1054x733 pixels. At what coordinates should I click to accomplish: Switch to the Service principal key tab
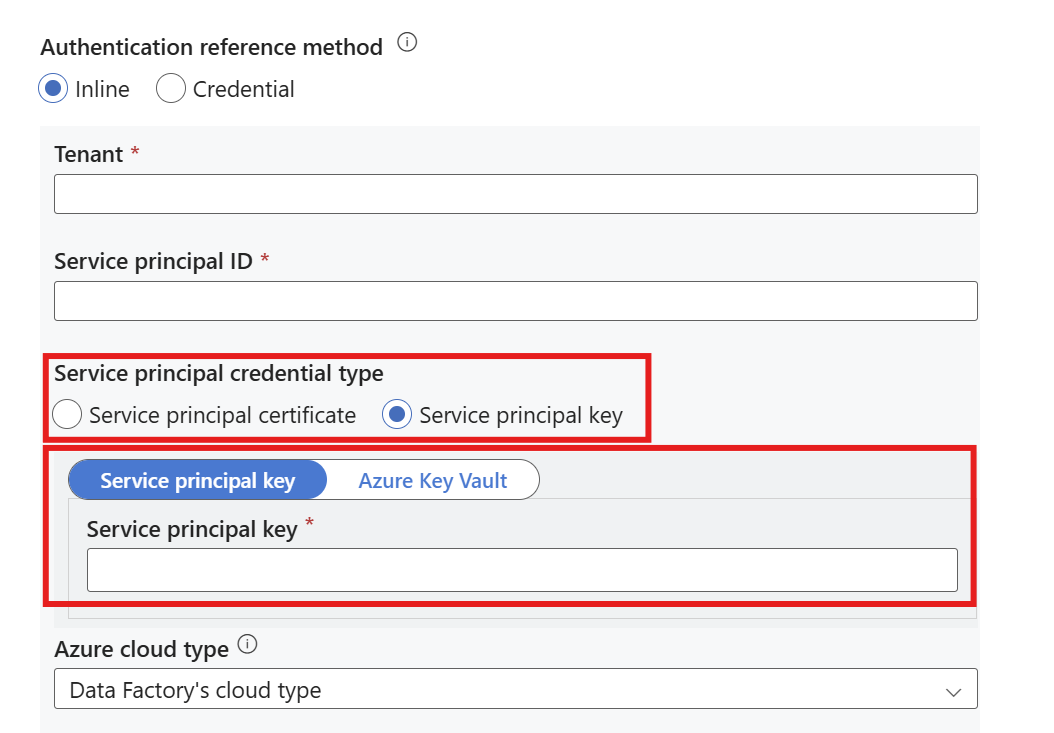(x=198, y=481)
